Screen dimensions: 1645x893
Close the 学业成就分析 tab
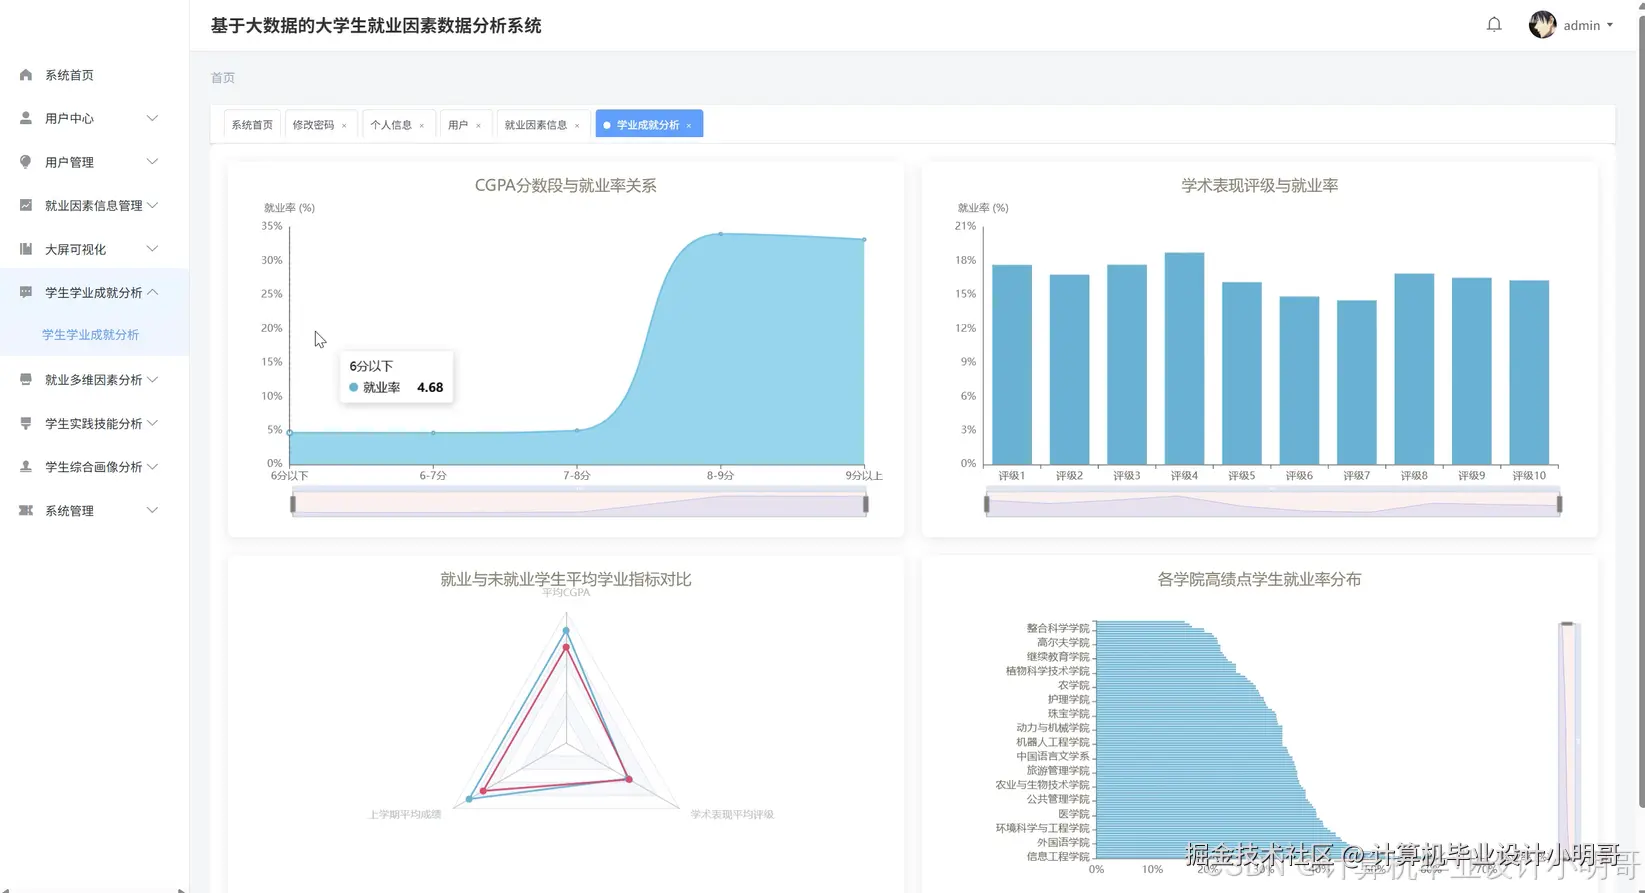[689, 126]
